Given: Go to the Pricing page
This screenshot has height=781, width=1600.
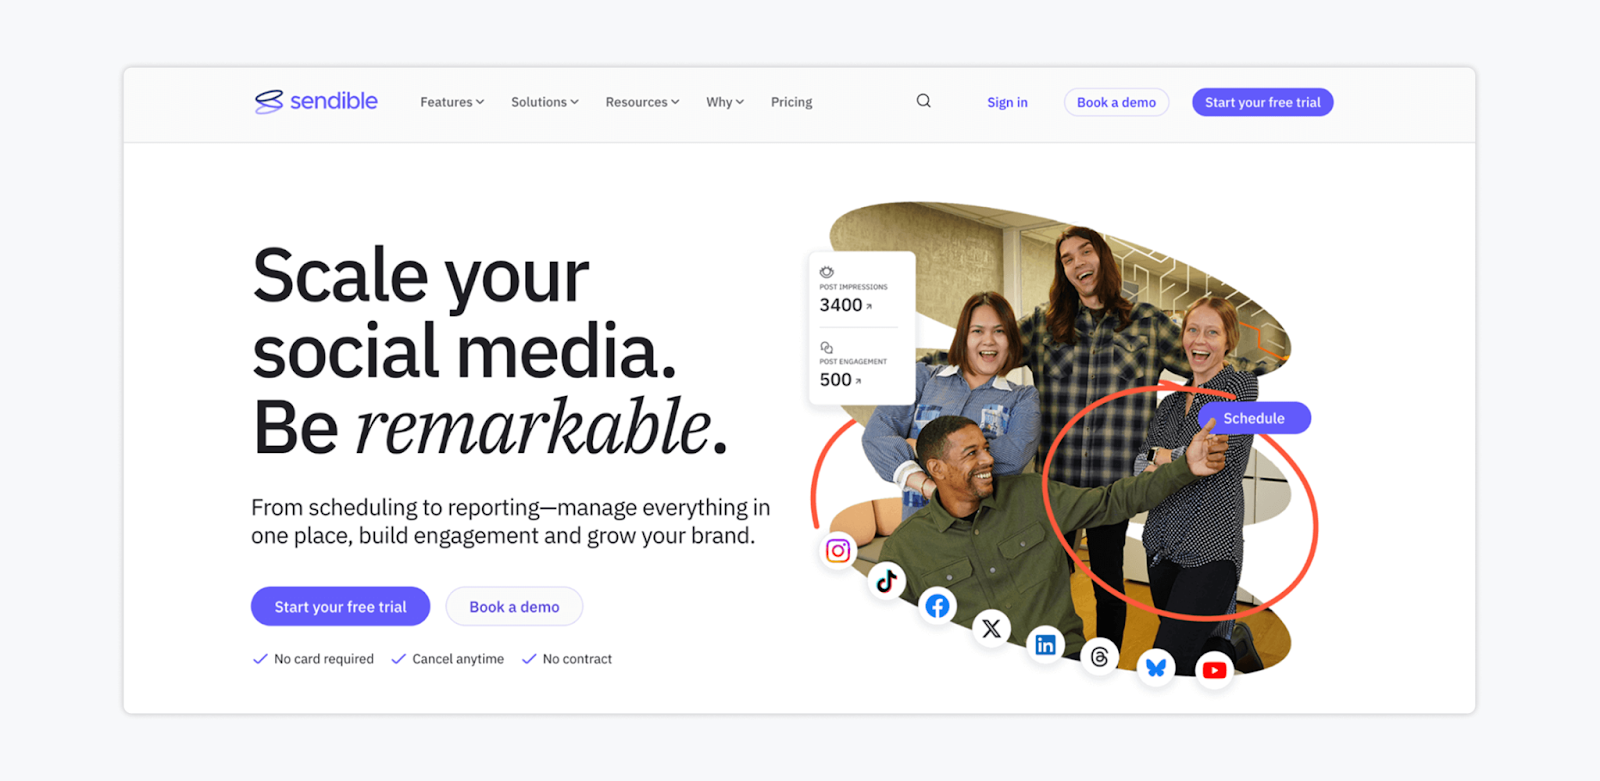Looking at the screenshot, I should click(791, 102).
